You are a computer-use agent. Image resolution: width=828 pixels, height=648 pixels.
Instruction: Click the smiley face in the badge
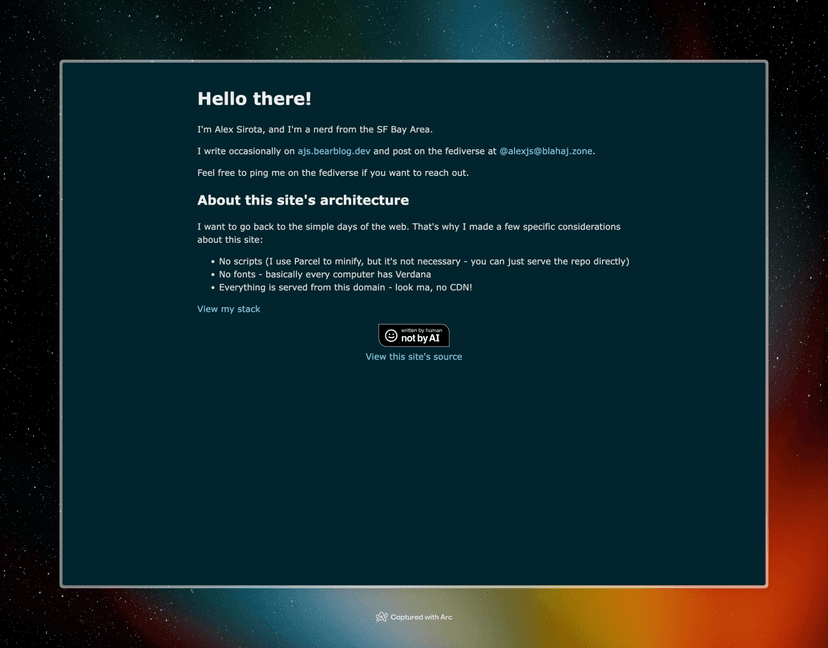tap(391, 336)
